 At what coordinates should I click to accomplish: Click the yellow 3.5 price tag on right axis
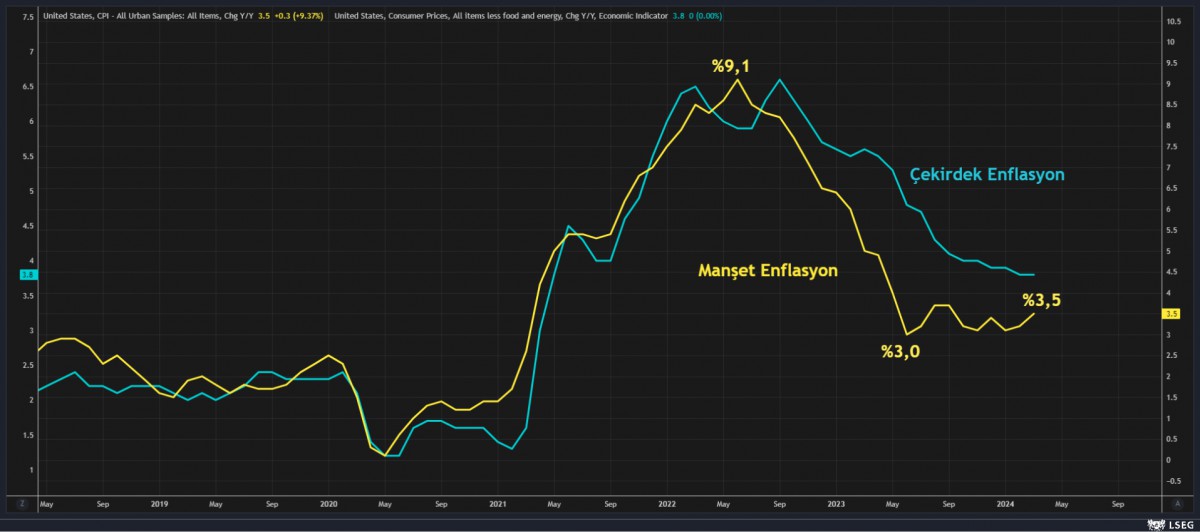click(1172, 313)
